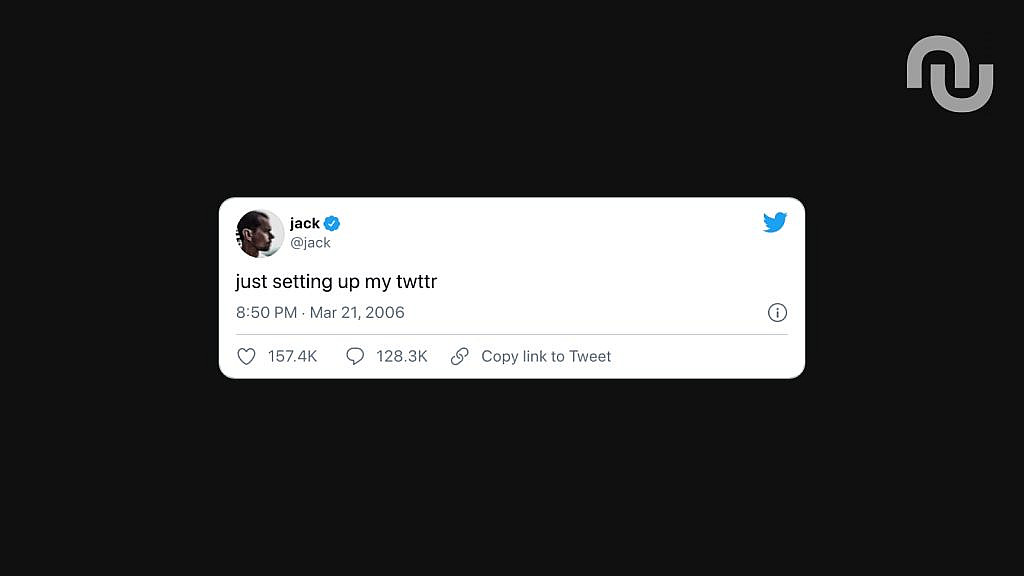Click the blue Twitter bird logo
Image resolution: width=1024 pixels, height=576 pixels.
[775, 222]
